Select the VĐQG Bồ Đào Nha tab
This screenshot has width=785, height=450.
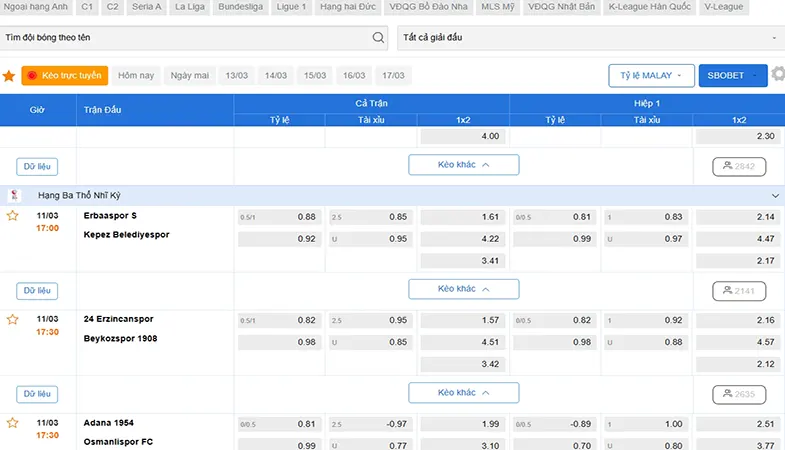(x=429, y=7)
